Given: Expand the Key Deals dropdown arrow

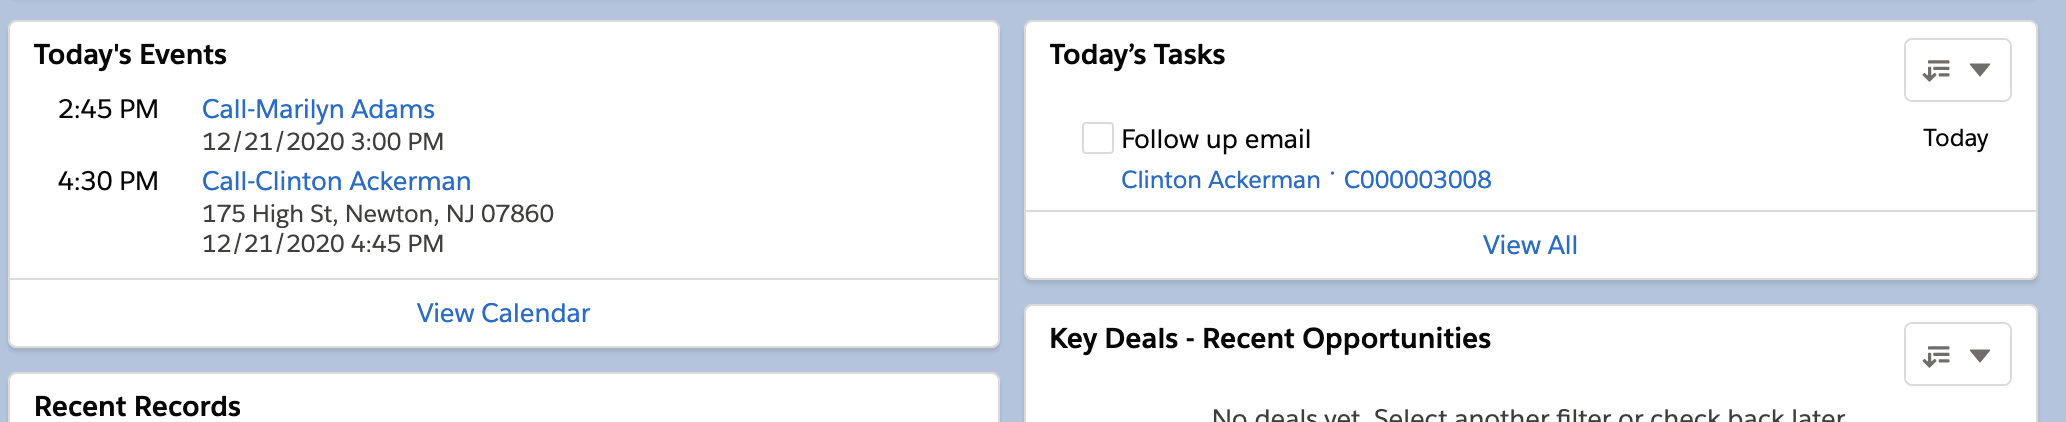Looking at the screenshot, I should [x=1980, y=355].
